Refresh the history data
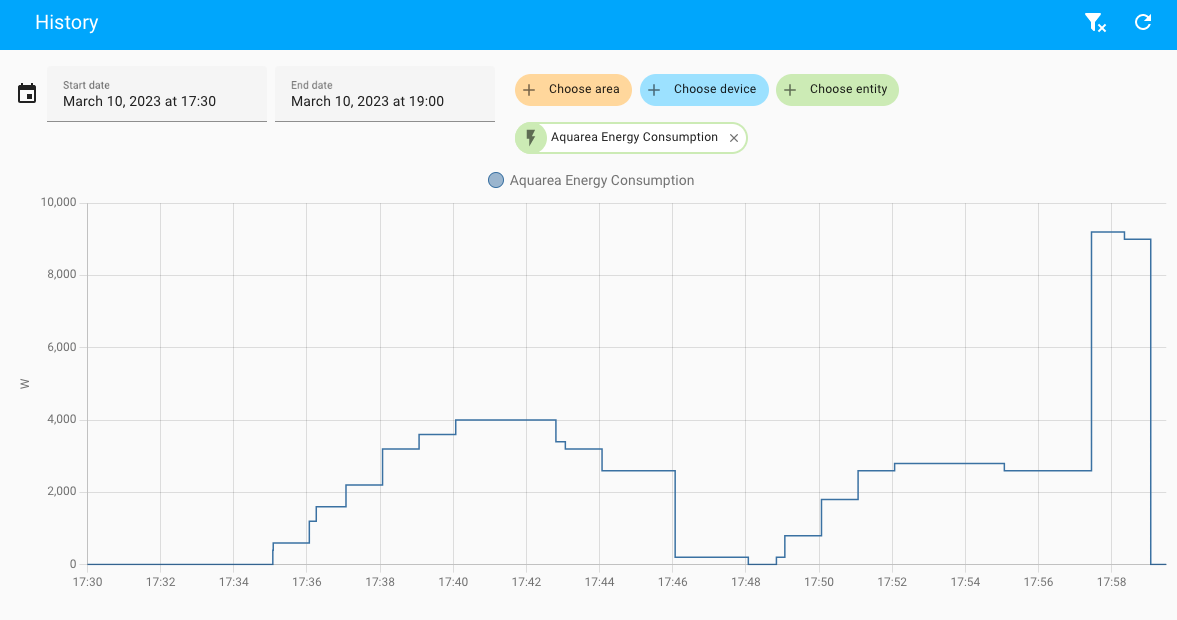The image size is (1177, 620). tap(1142, 21)
